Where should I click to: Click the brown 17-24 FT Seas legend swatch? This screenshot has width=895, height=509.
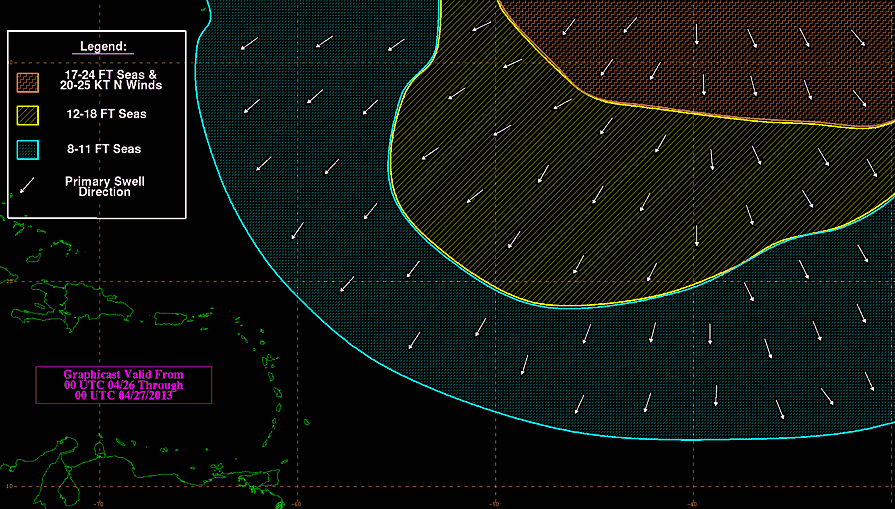pyautogui.click(x=27, y=82)
